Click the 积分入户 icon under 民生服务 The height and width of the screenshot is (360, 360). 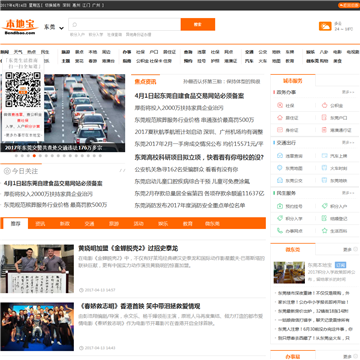point(324,206)
